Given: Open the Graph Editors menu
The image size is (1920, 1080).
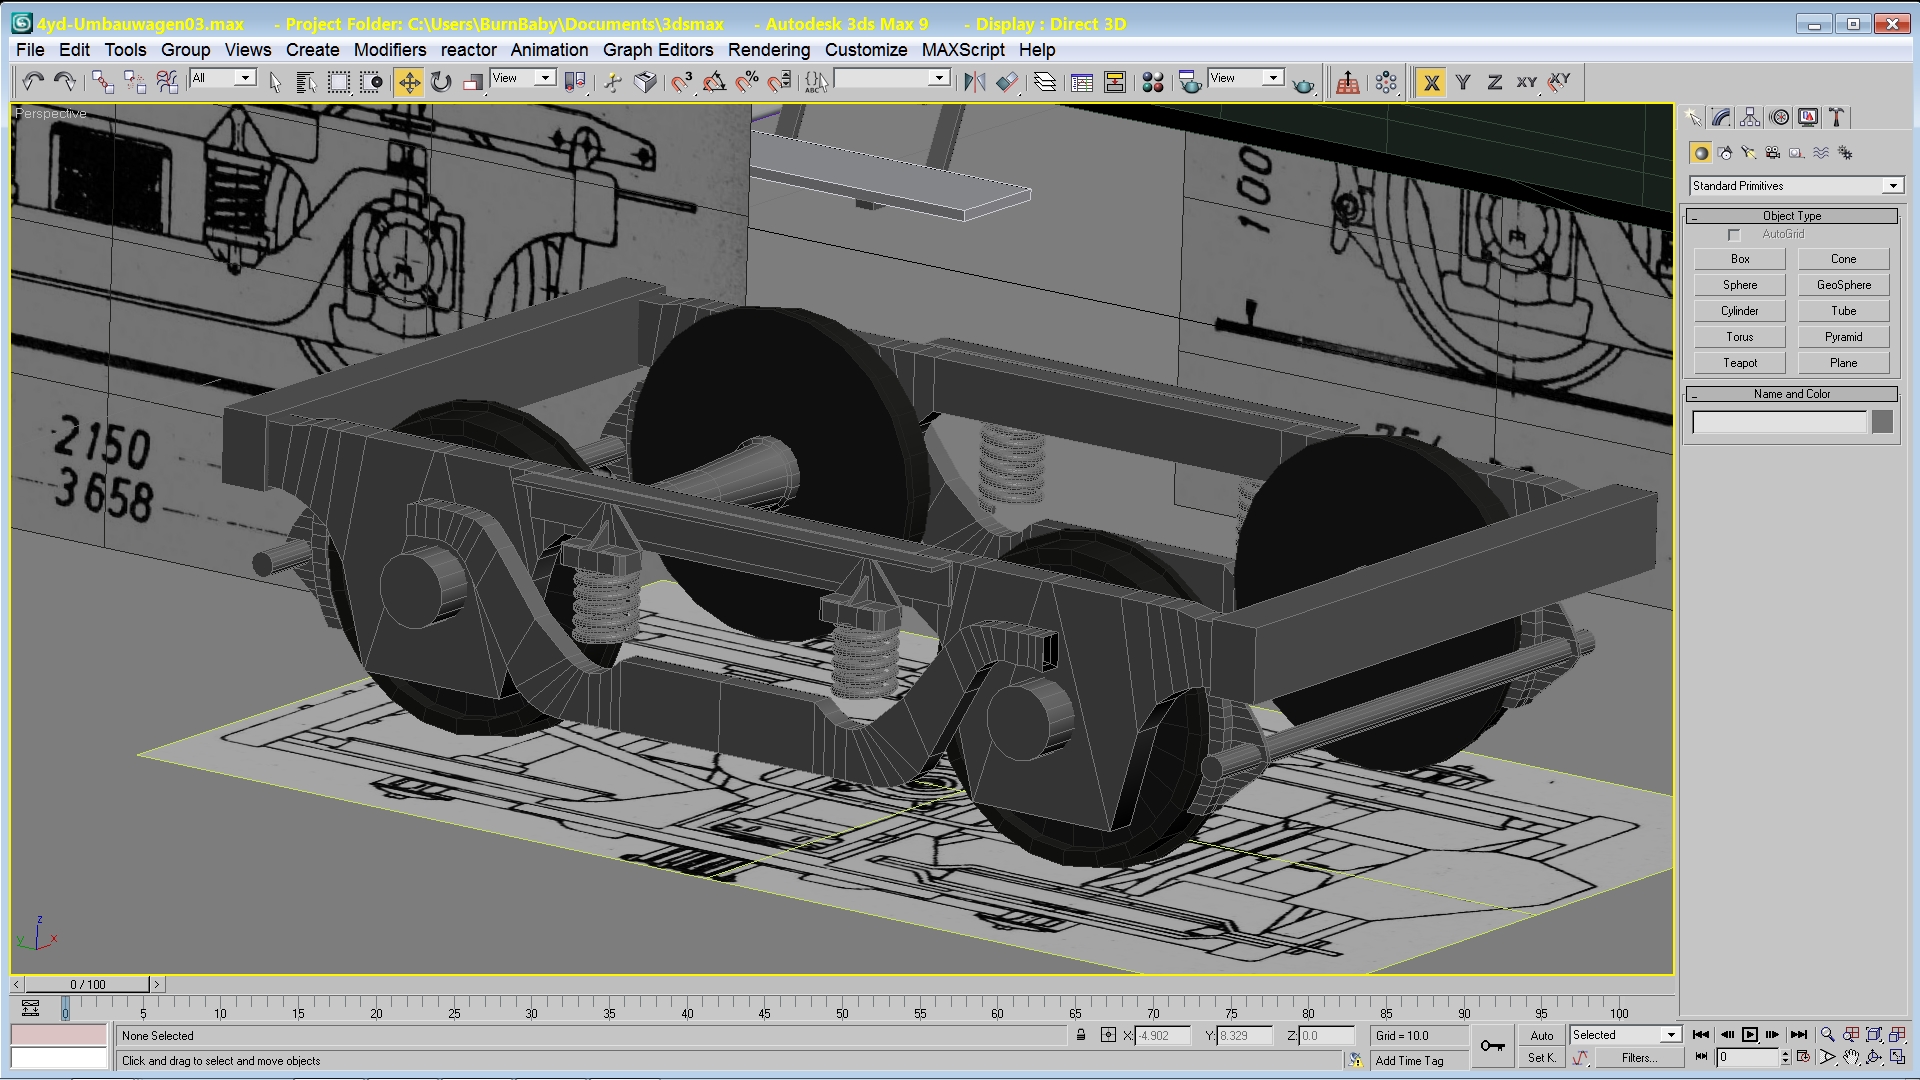Looking at the screenshot, I should point(657,50).
